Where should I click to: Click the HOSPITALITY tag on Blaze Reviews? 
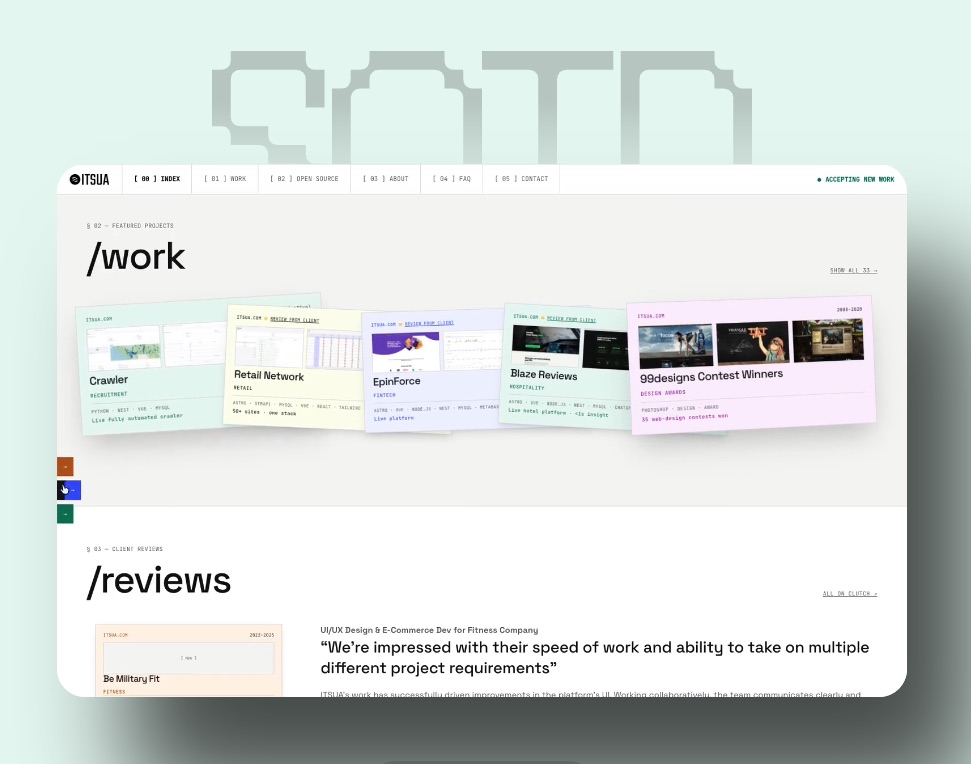(526, 388)
